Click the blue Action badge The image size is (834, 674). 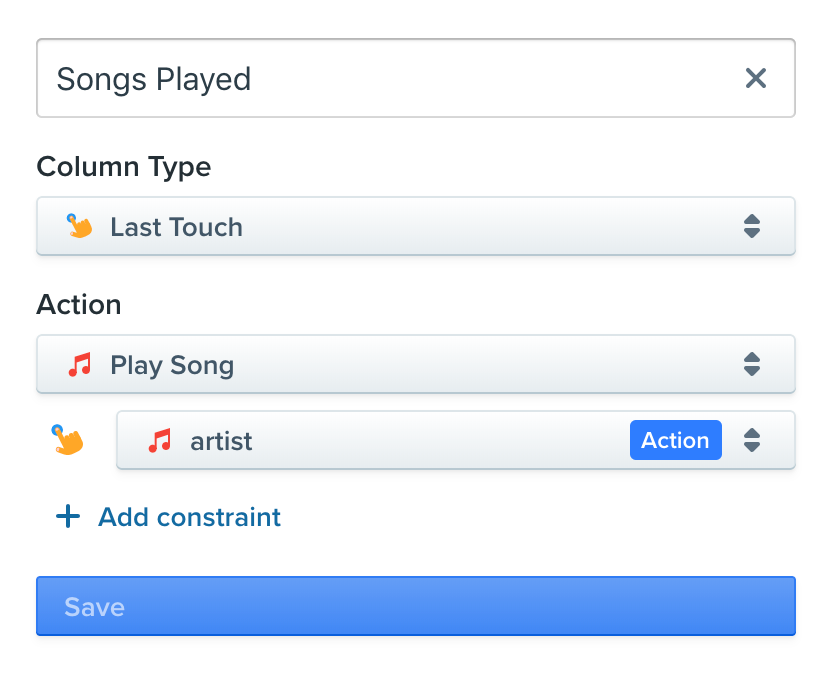coord(675,440)
